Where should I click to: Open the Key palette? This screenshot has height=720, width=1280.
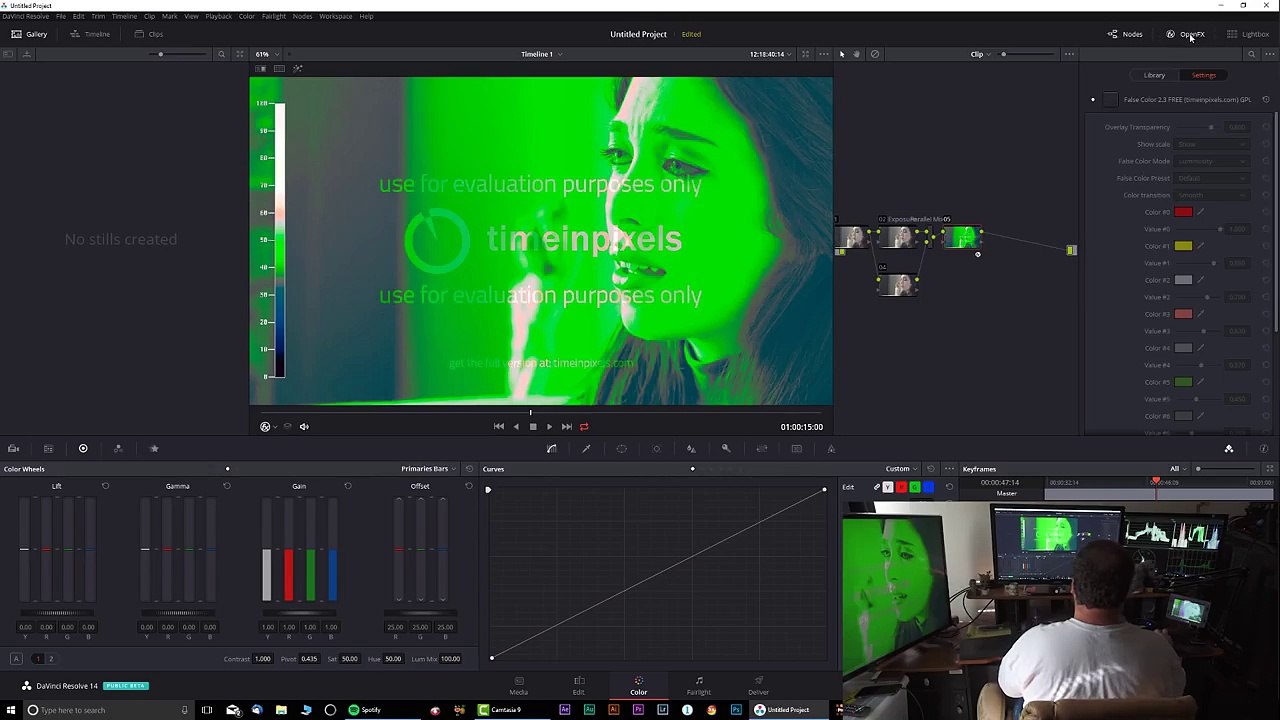click(x=726, y=449)
